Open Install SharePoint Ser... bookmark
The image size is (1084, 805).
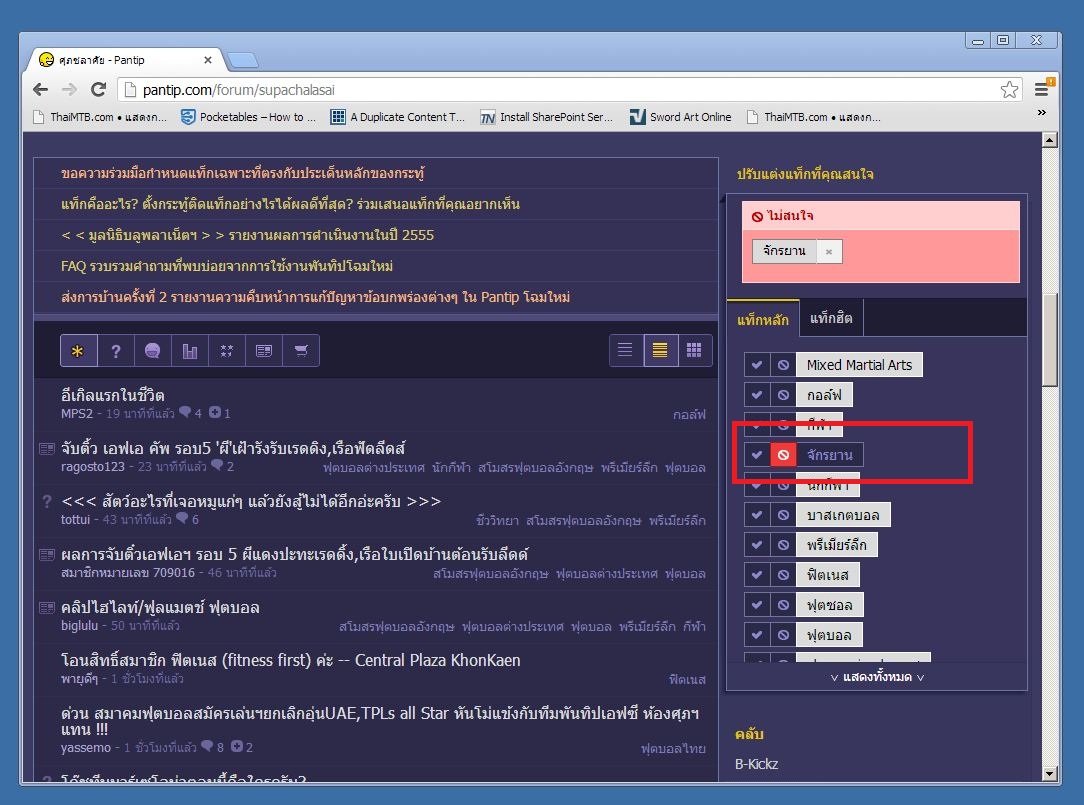[547, 117]
